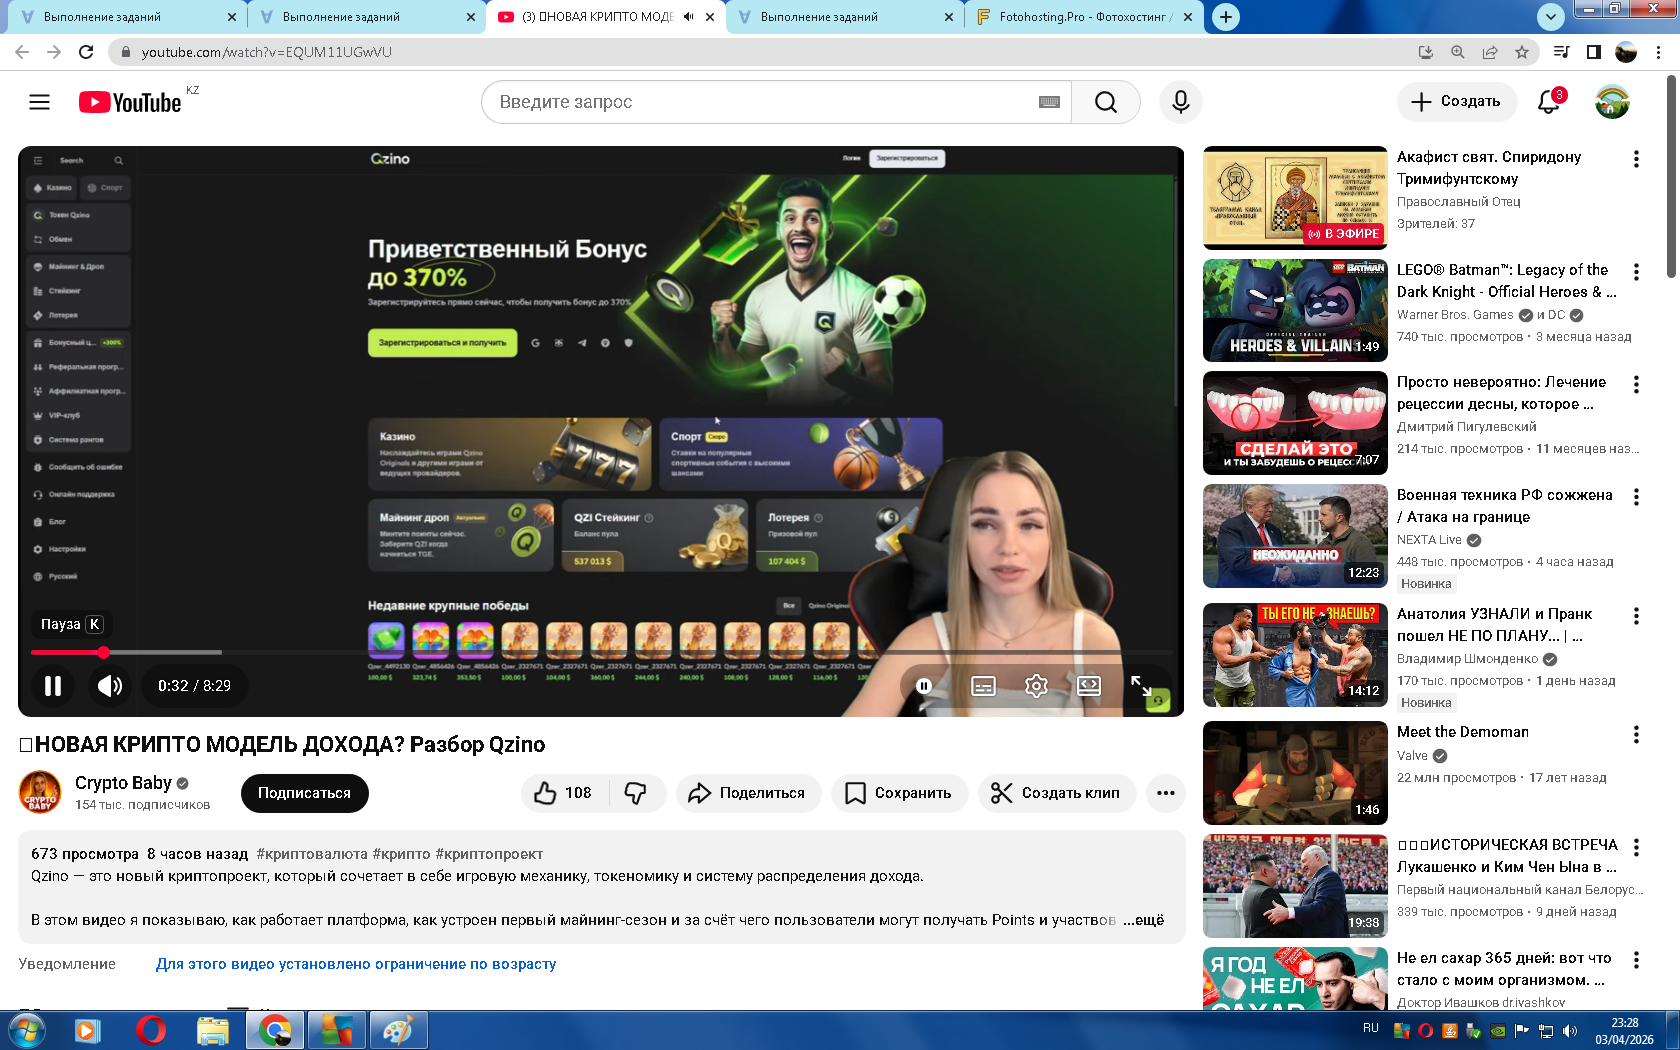1680x1050 pixels.
Task: Enter fullscreen mode in the player
Action: [x=1141, y=685]
